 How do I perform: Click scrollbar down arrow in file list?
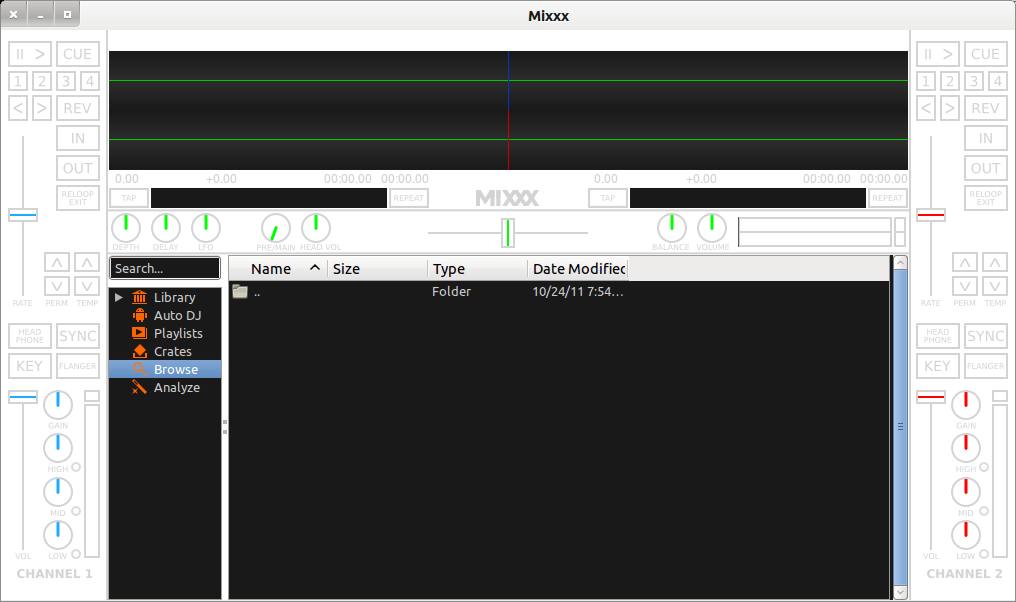pos(900,592)
